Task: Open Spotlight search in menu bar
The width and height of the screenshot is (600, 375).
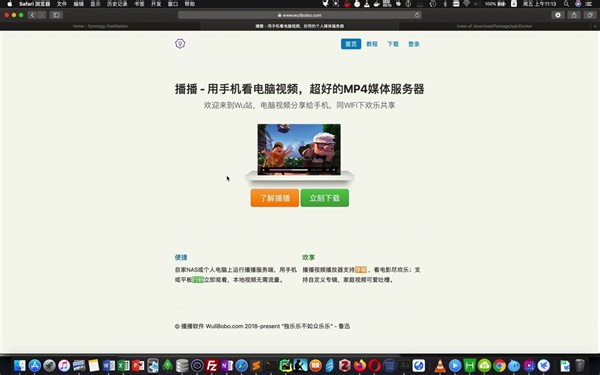Action: tap(566, 4)
